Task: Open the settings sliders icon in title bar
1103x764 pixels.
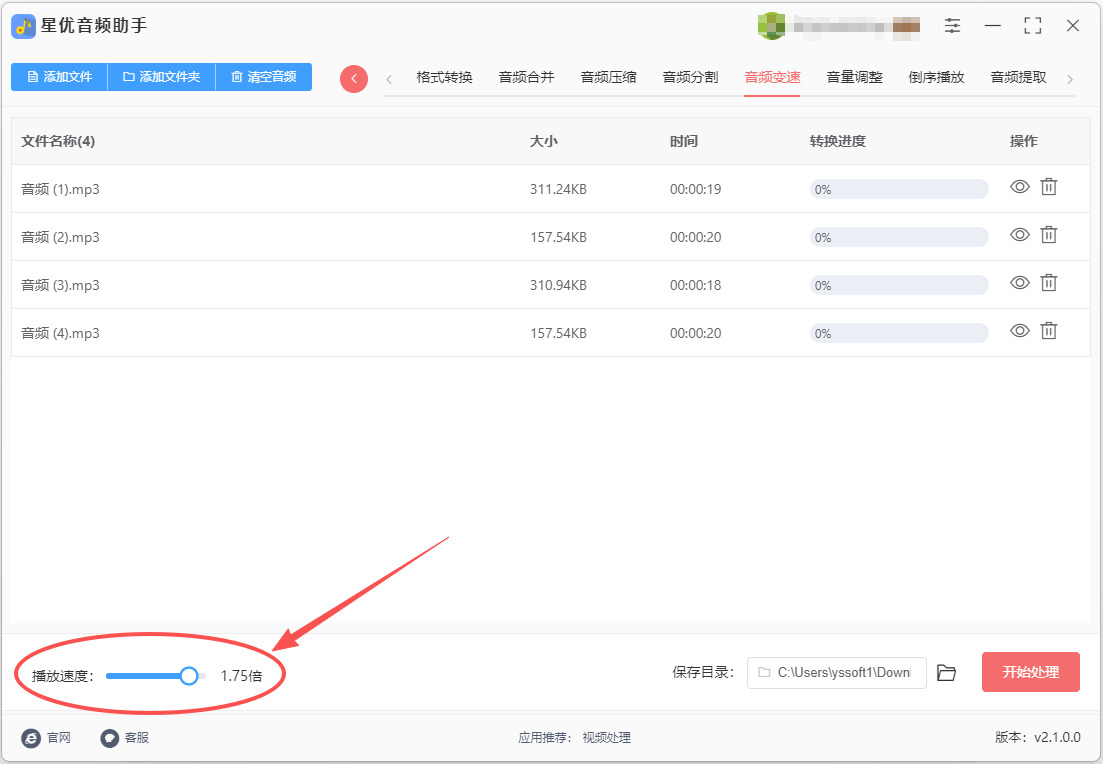Action: [x=952, y=26]
